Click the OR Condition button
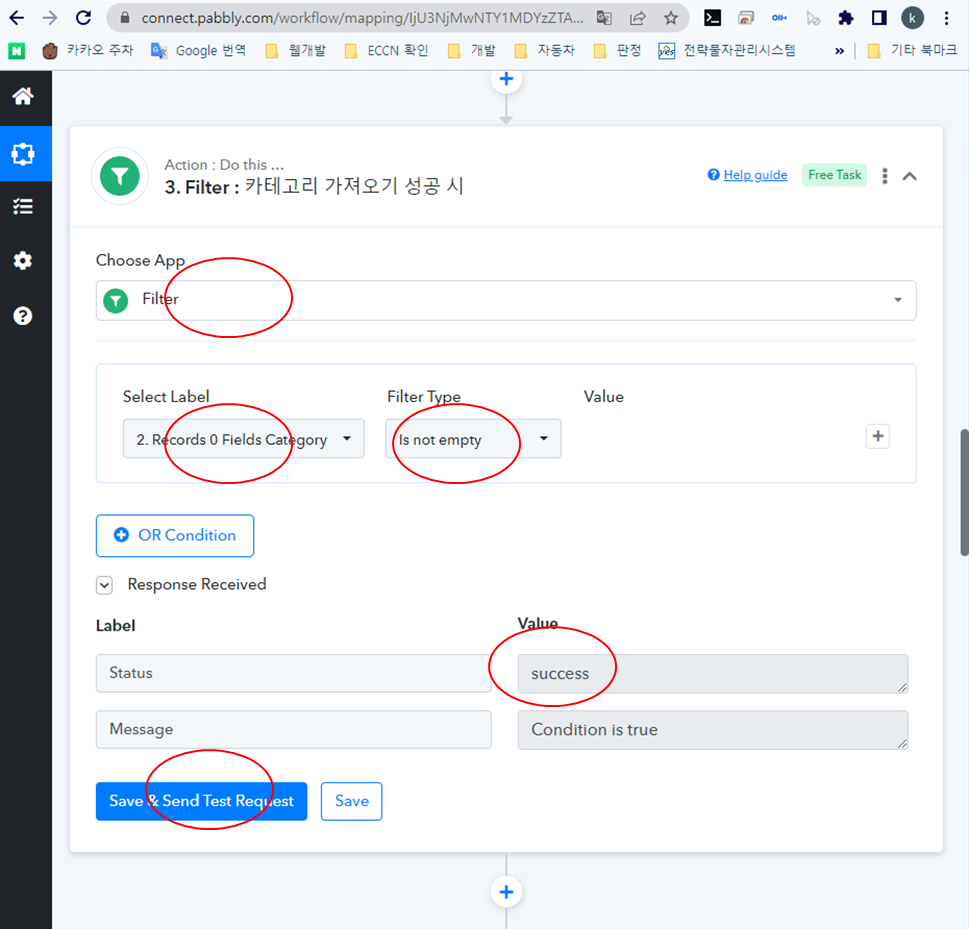Image resolution: width=969 pixels, height=929 pixels. coord(175,536)
